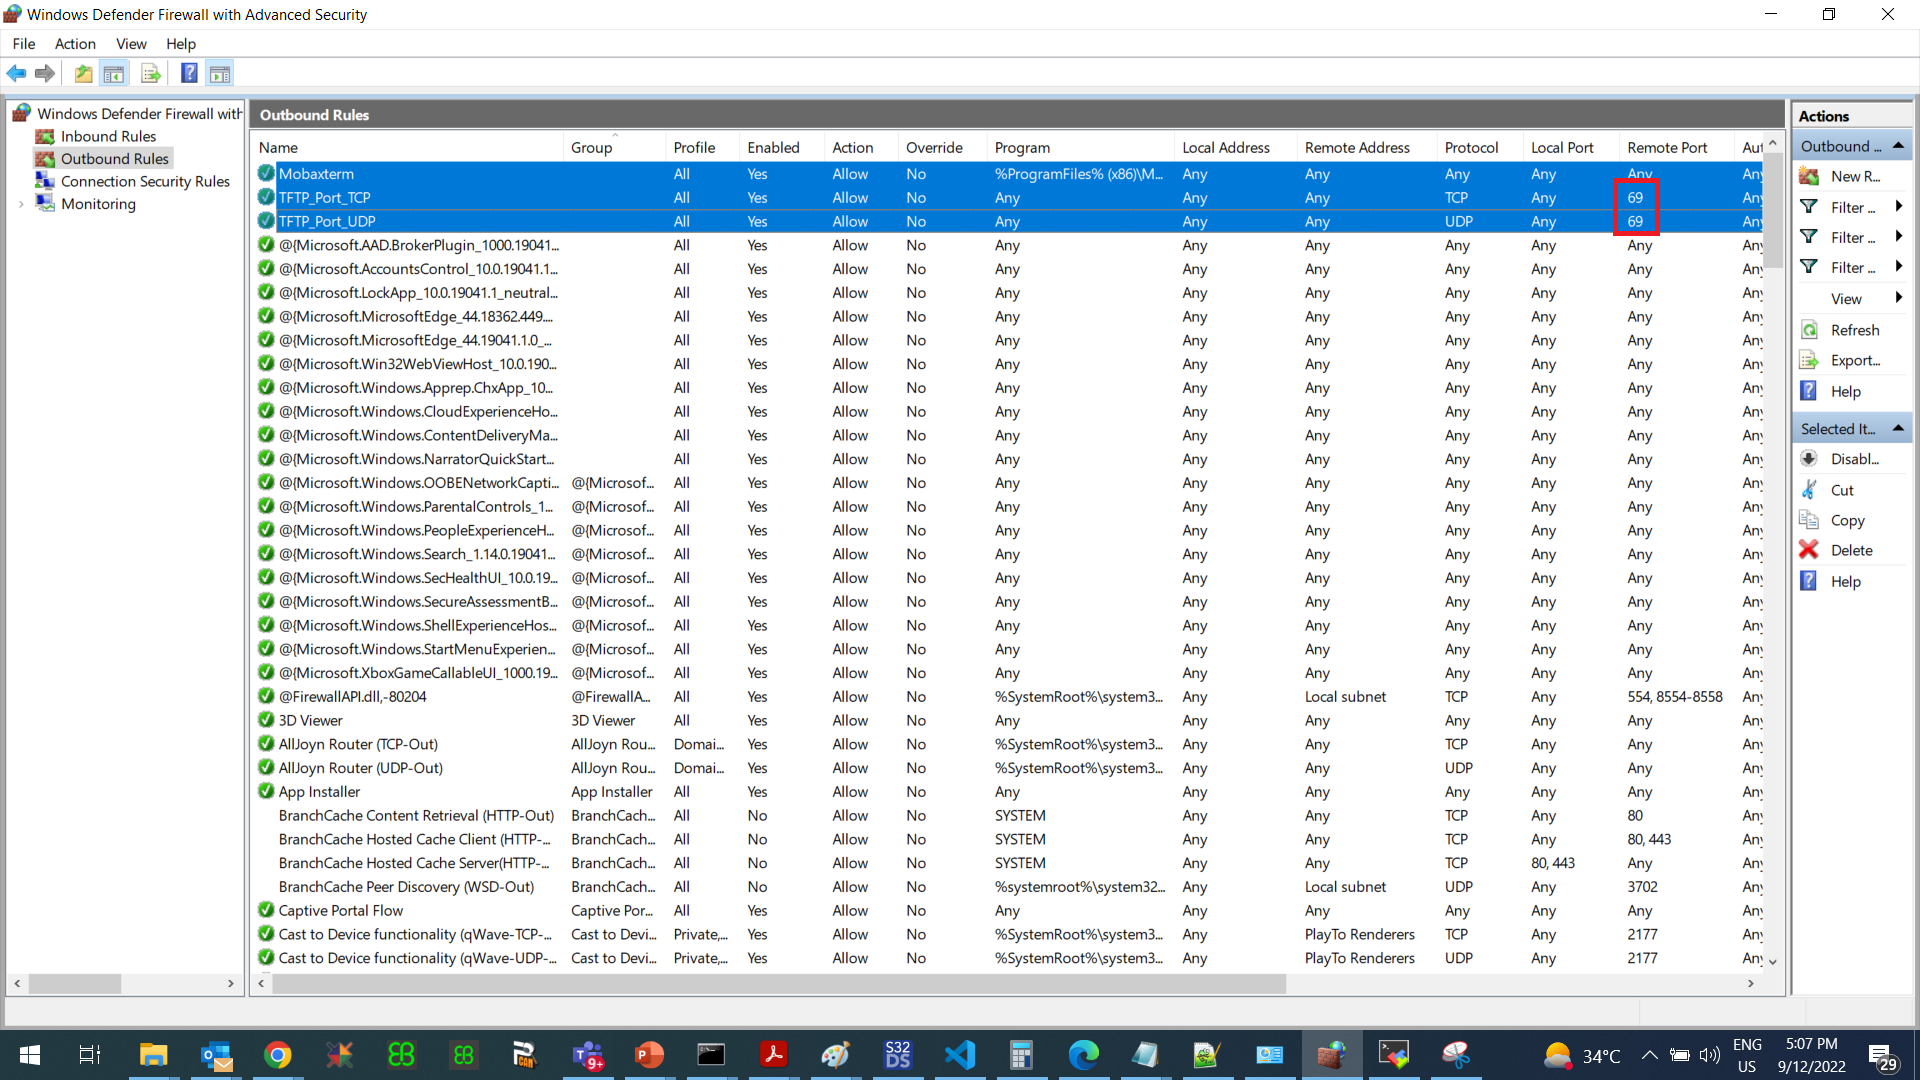Click the Inbound Rules tree icon
The image size is (1920, 1080).
pos(45,136)
